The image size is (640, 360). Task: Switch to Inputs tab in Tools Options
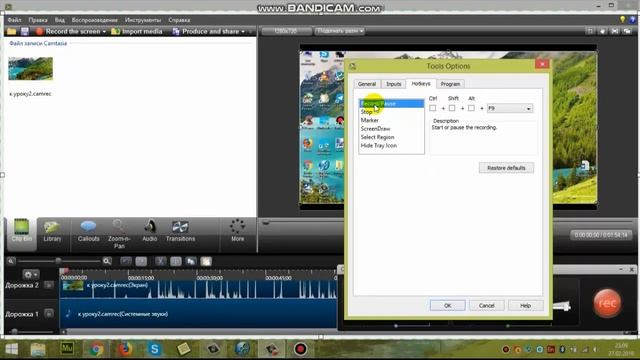[x=393, y=84]
